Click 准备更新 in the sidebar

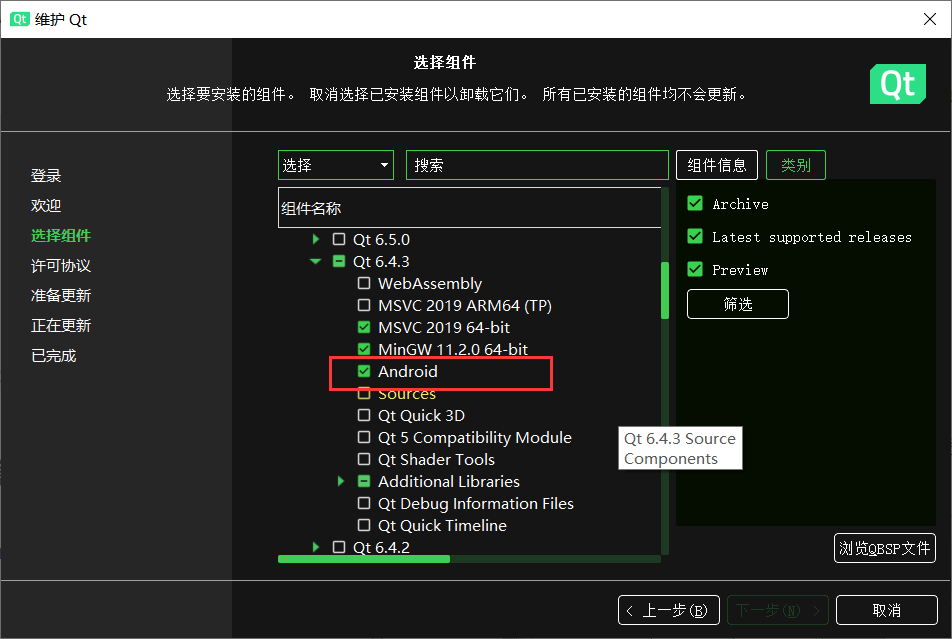[x=61, y=296]
